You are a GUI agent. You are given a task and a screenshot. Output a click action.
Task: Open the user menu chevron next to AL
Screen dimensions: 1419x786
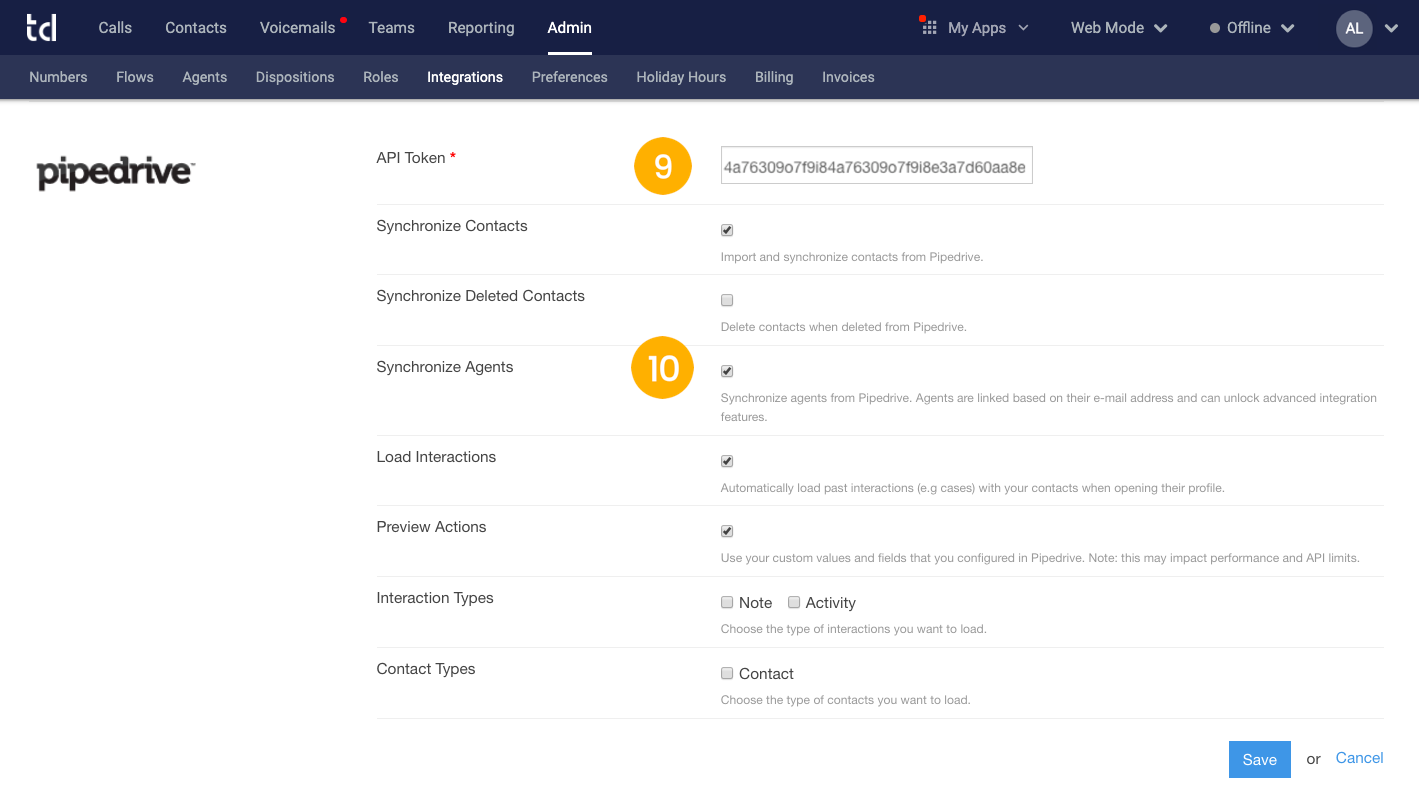pyautogui.click(x=1394, y=28)
